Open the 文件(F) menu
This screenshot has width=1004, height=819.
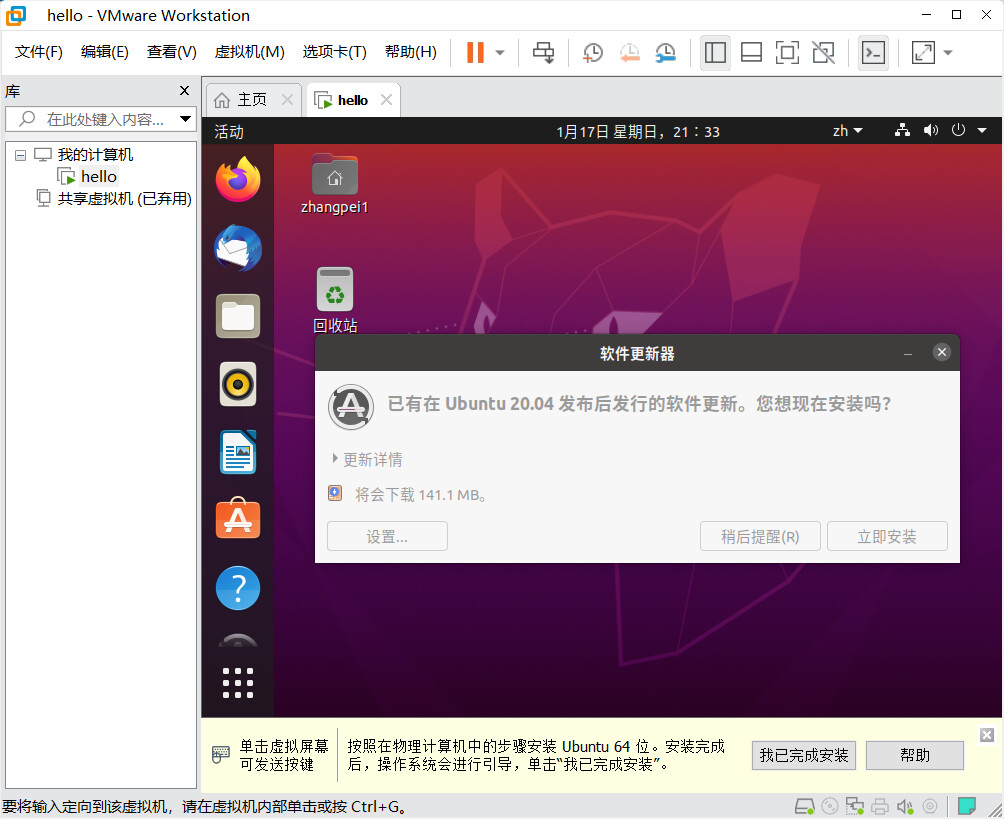(38, 52)
